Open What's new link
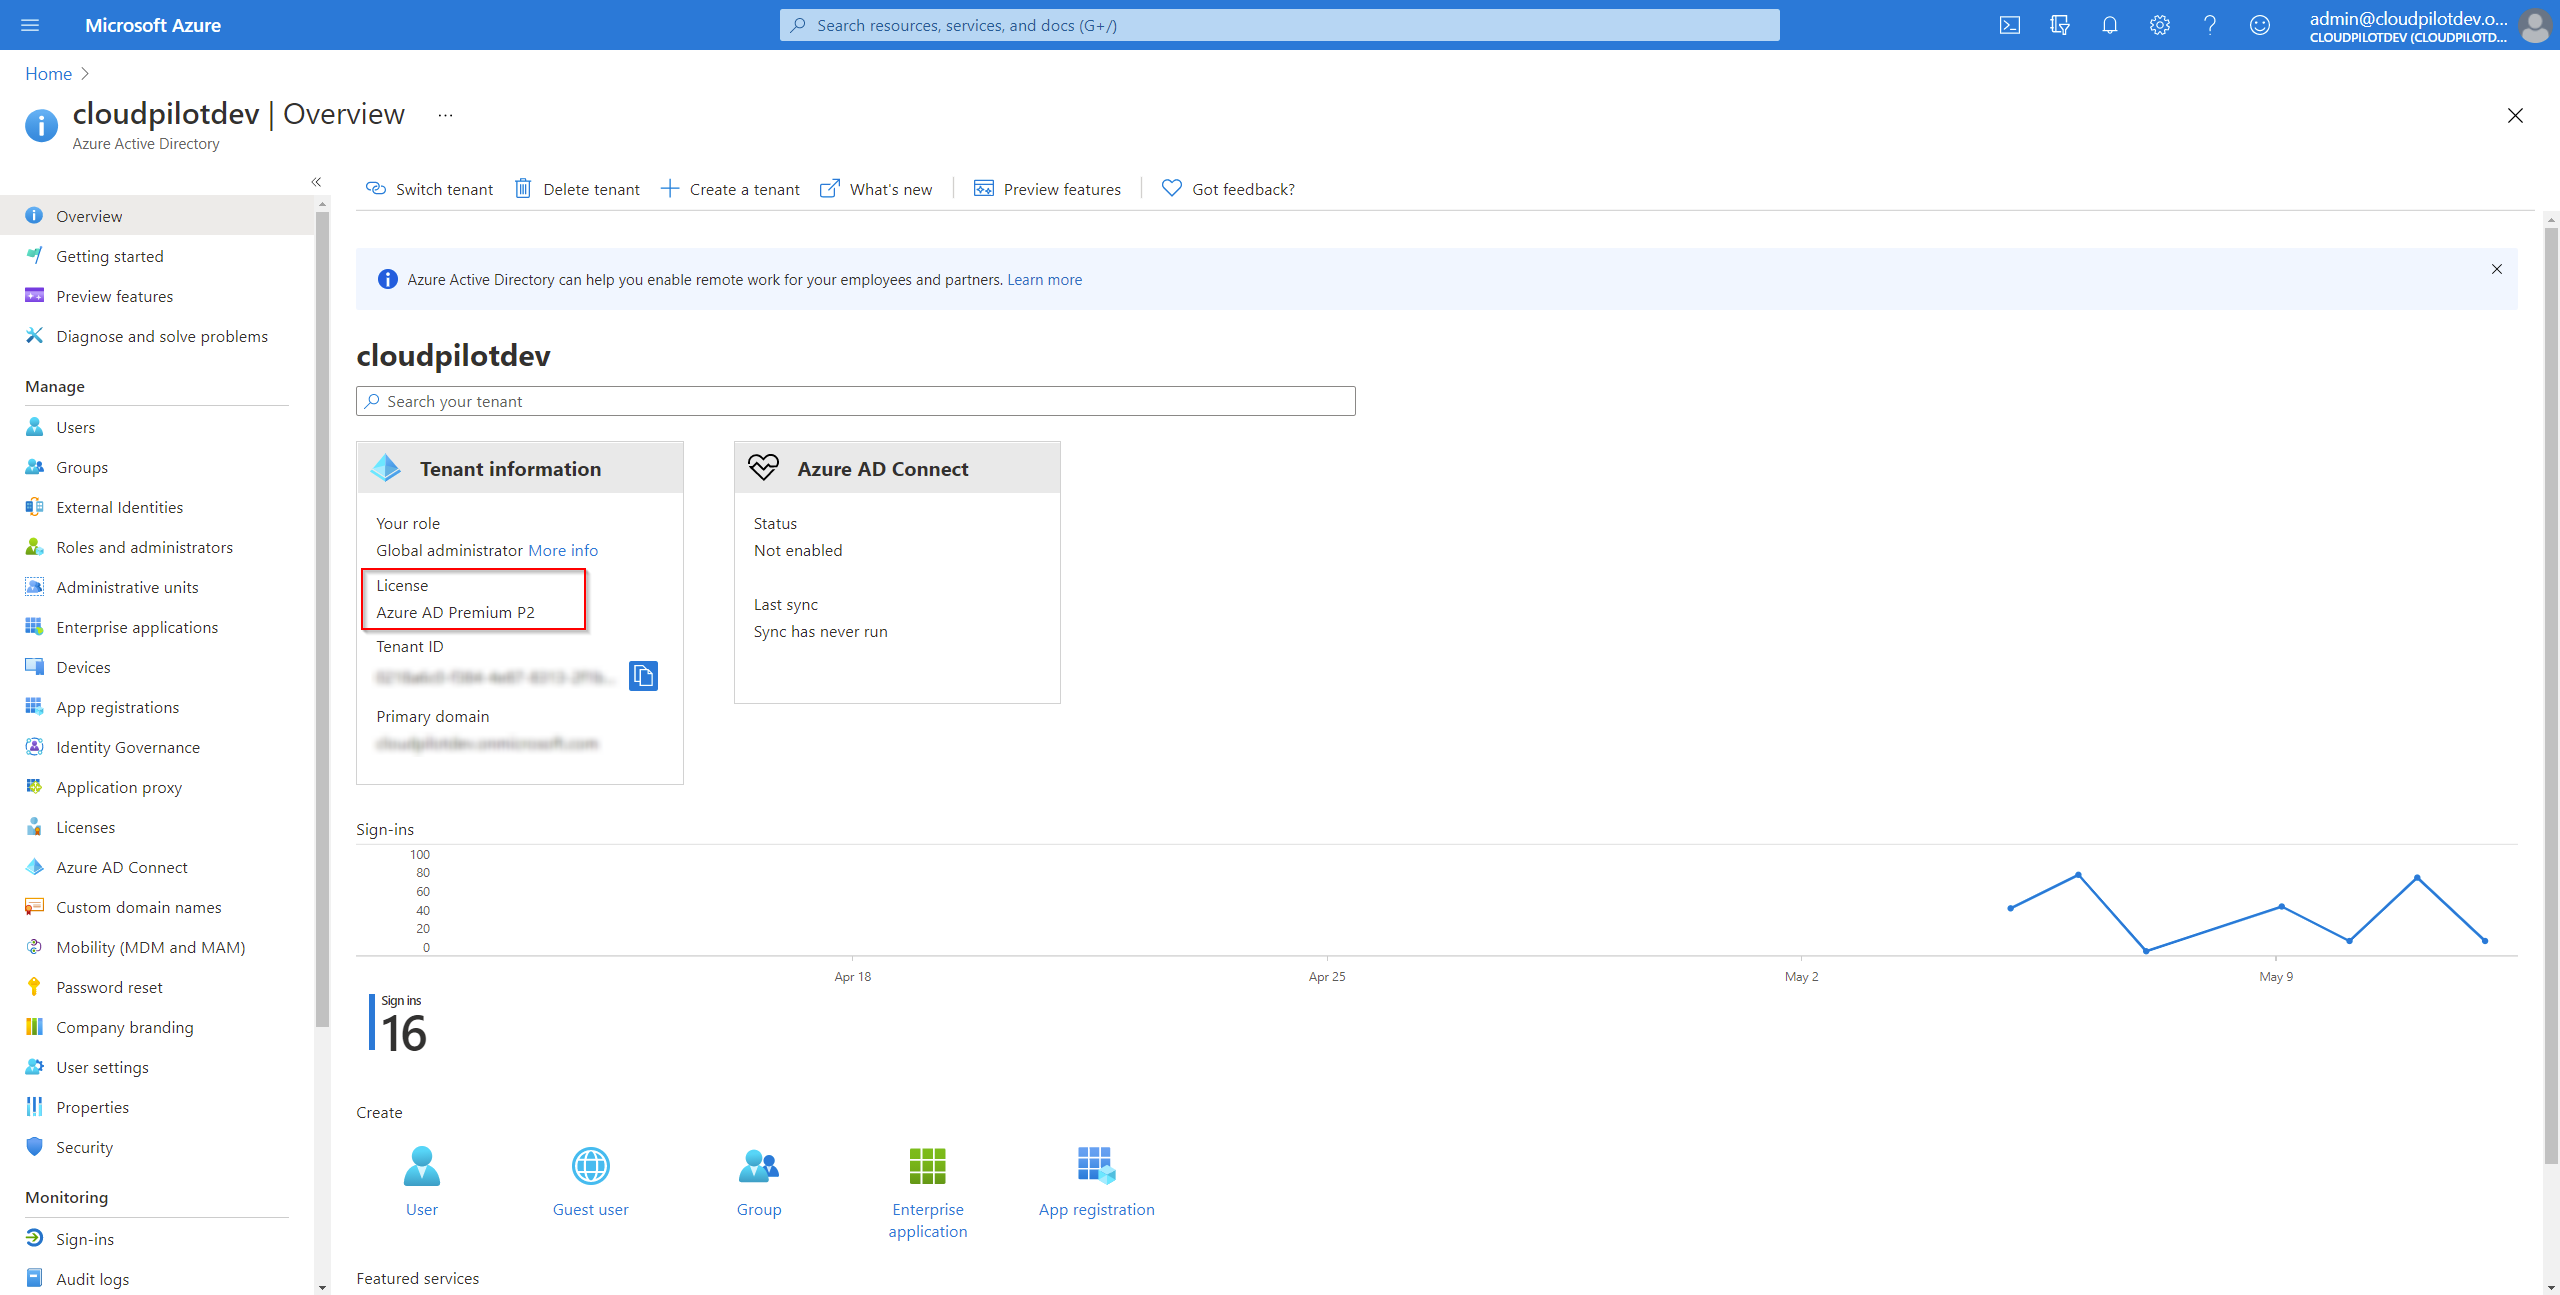Viewport: 2560px width, 1295px height. pyautogui.click(x=876, y=189)
